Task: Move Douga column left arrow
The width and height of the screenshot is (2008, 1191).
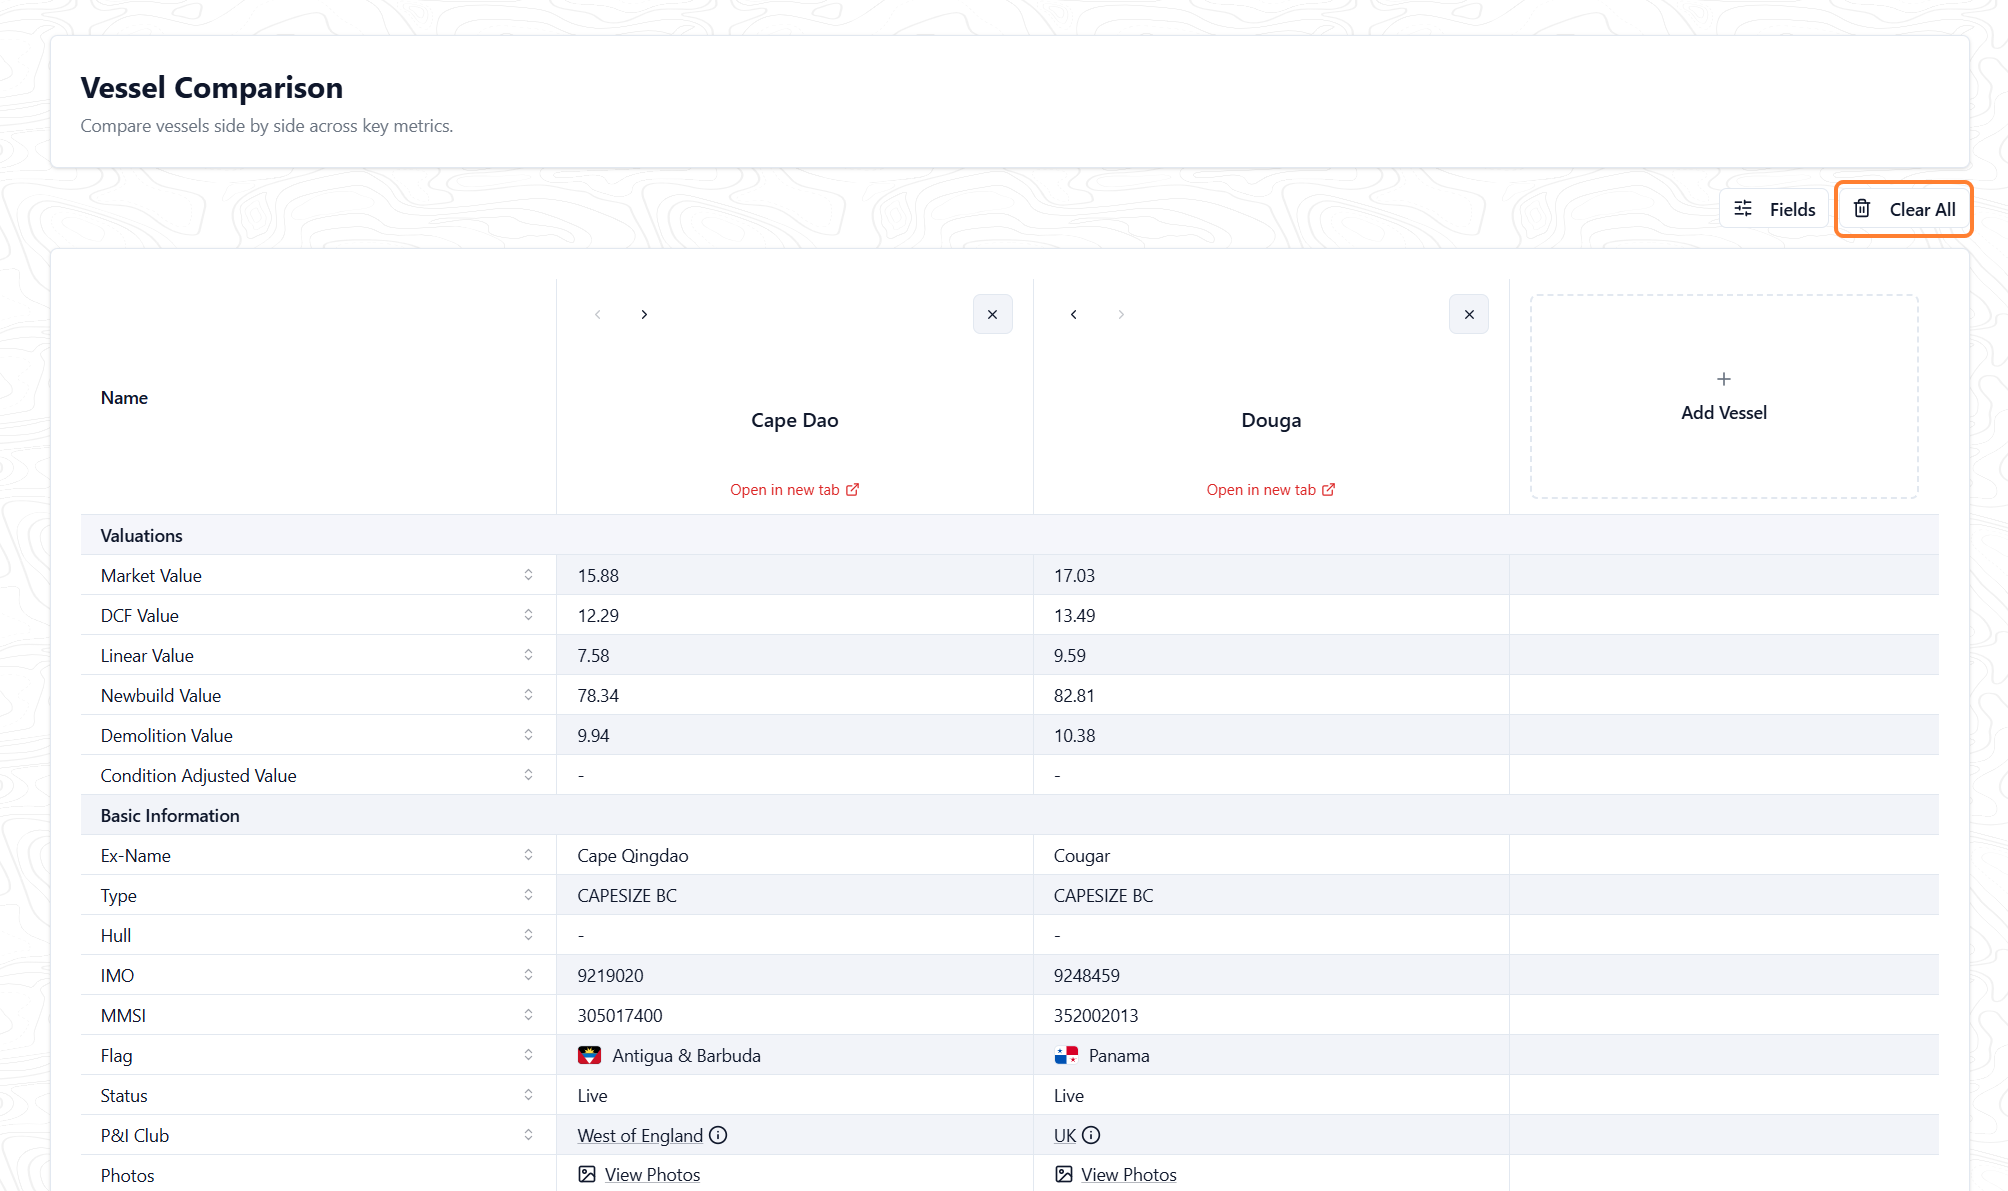Action: 1073,314
